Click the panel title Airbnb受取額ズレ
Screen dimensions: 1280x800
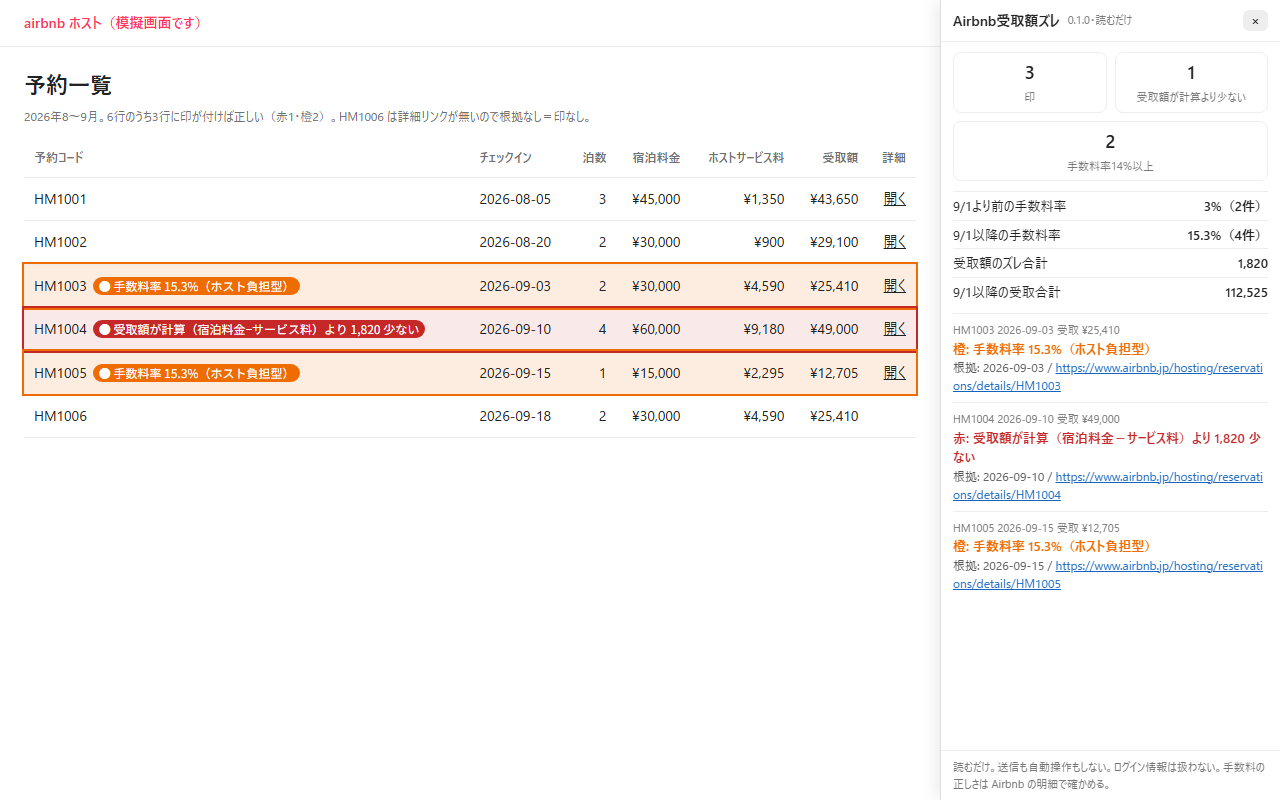coord(1006,21)
